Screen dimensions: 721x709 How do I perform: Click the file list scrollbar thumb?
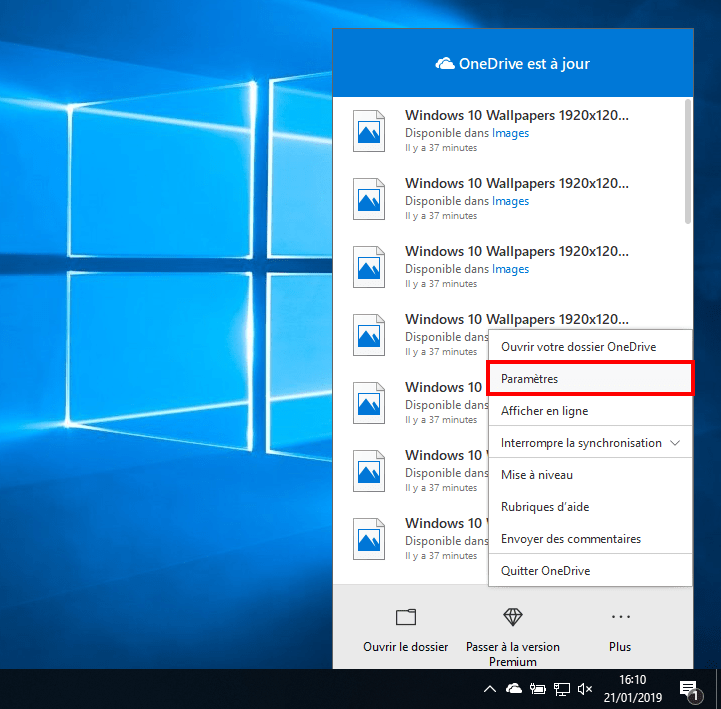pyautogui.click(x=688, y=161)
